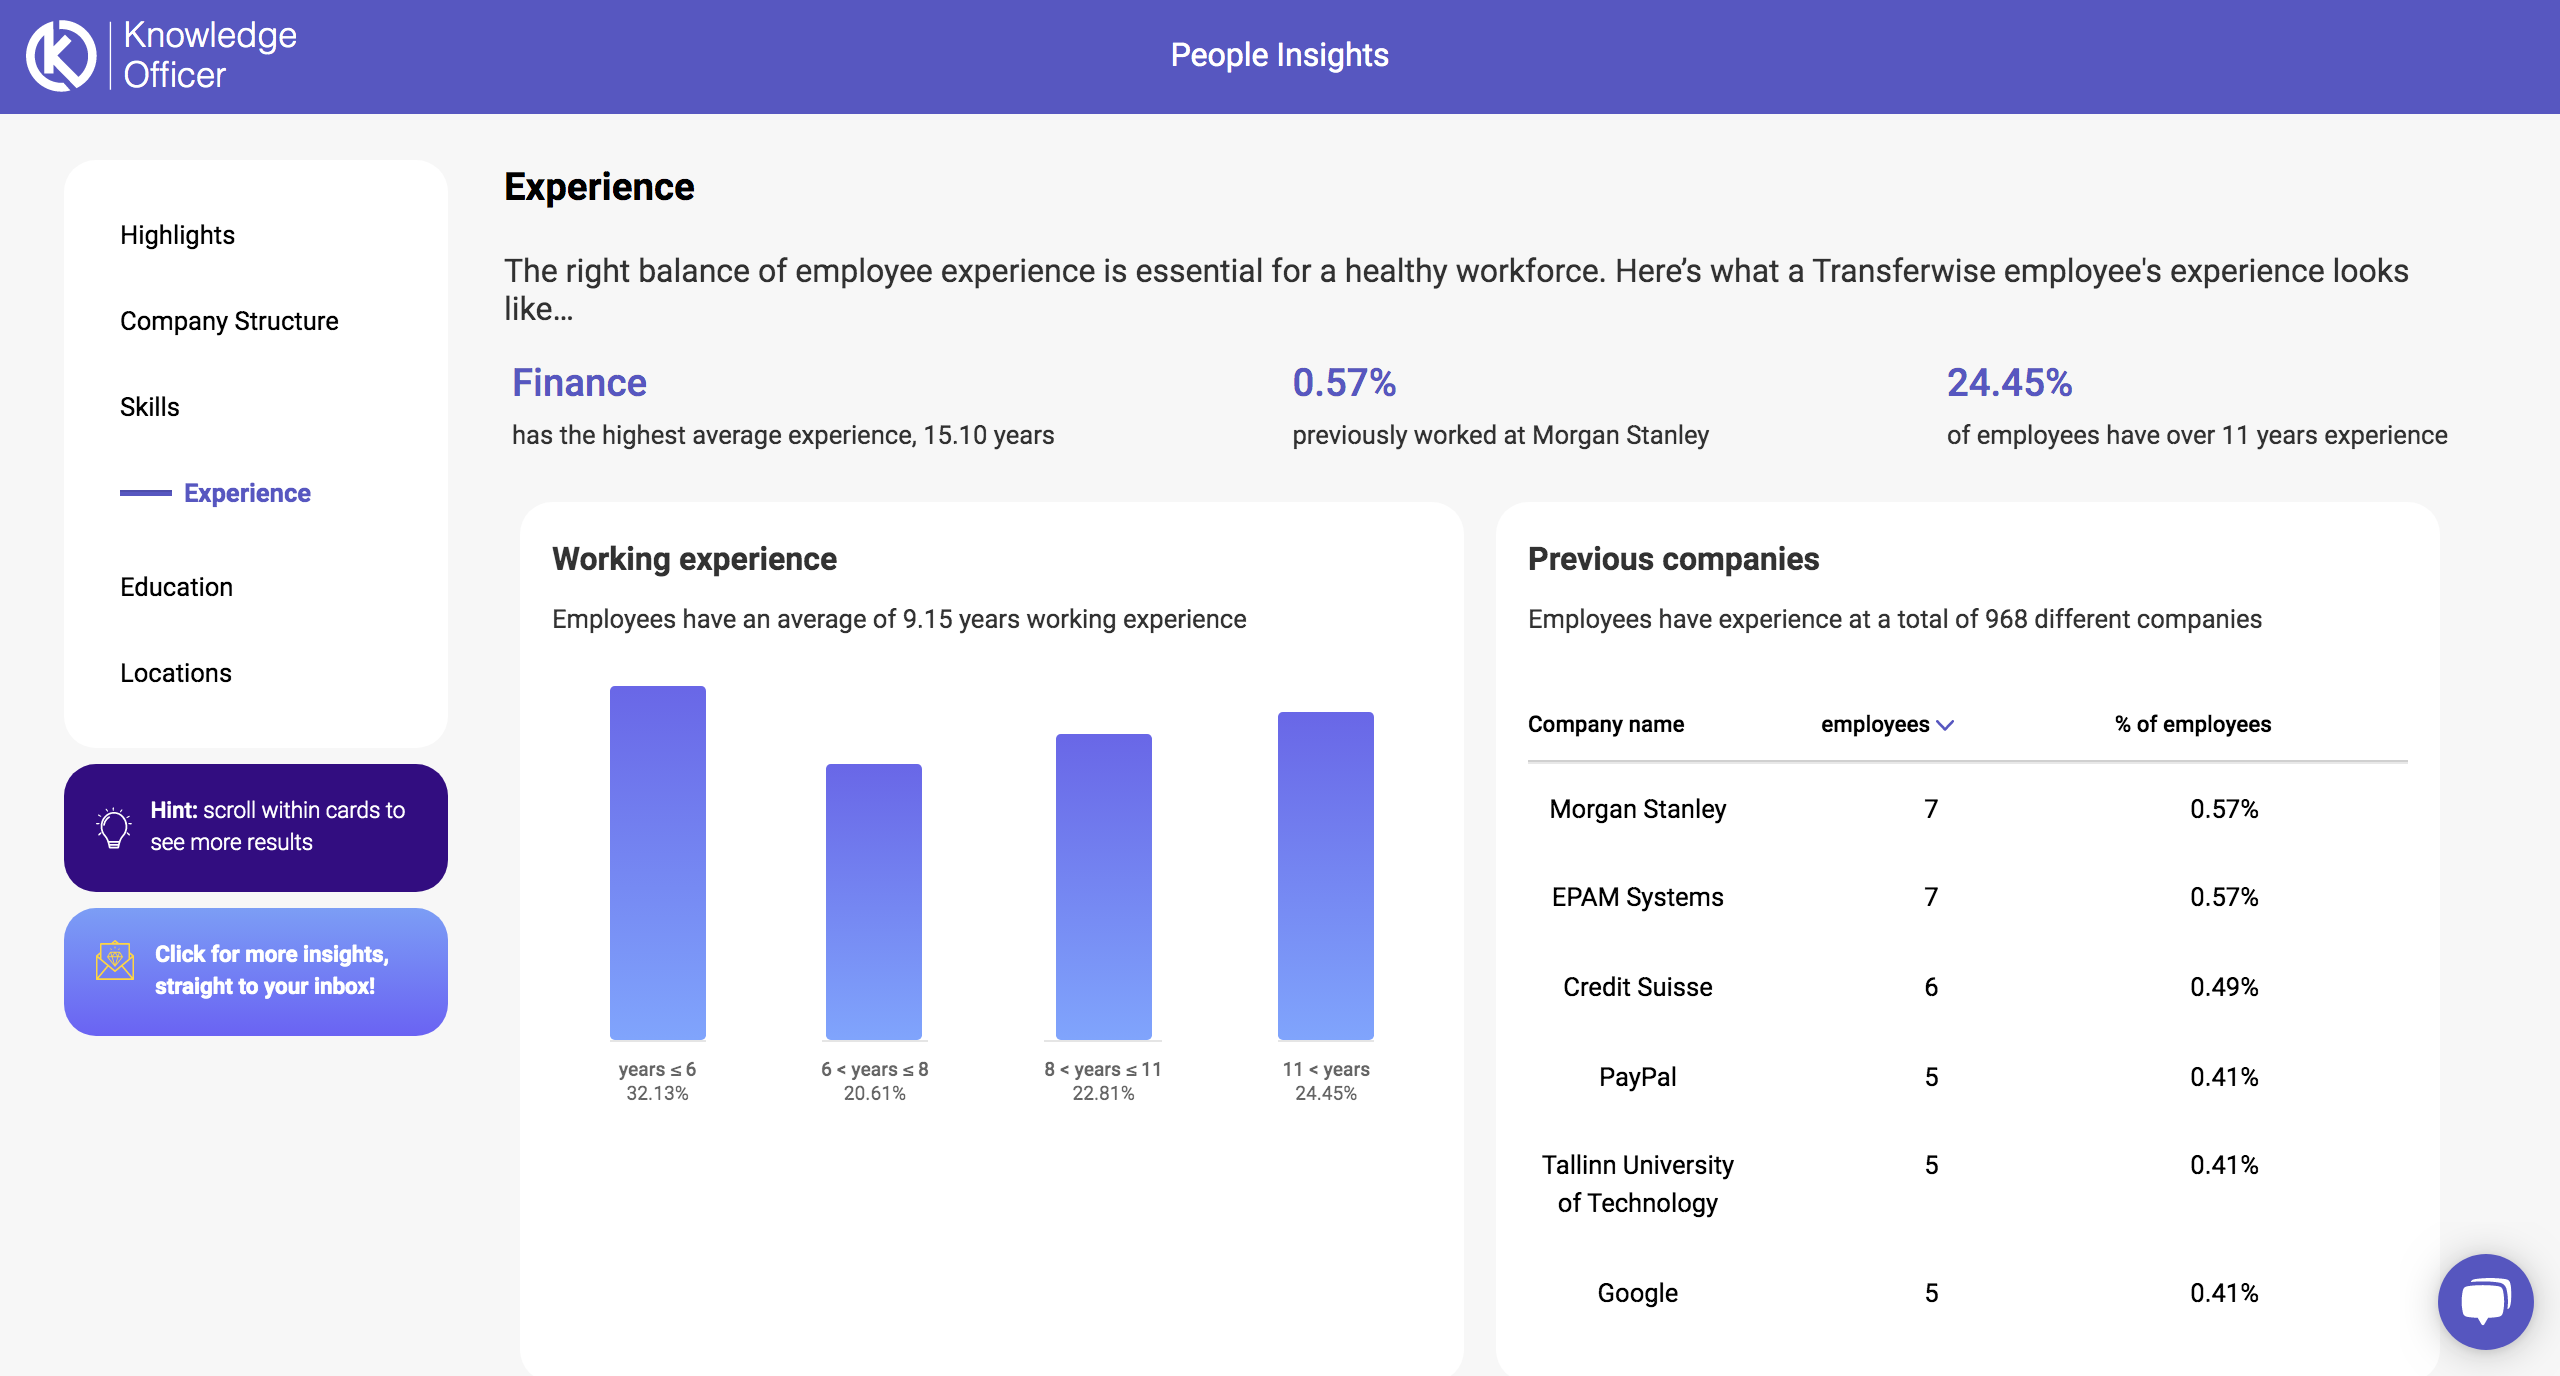This screenshot has height=1376, width=2560.
Task: Sort the employees column using its arrow
Action: point(1945,725)
